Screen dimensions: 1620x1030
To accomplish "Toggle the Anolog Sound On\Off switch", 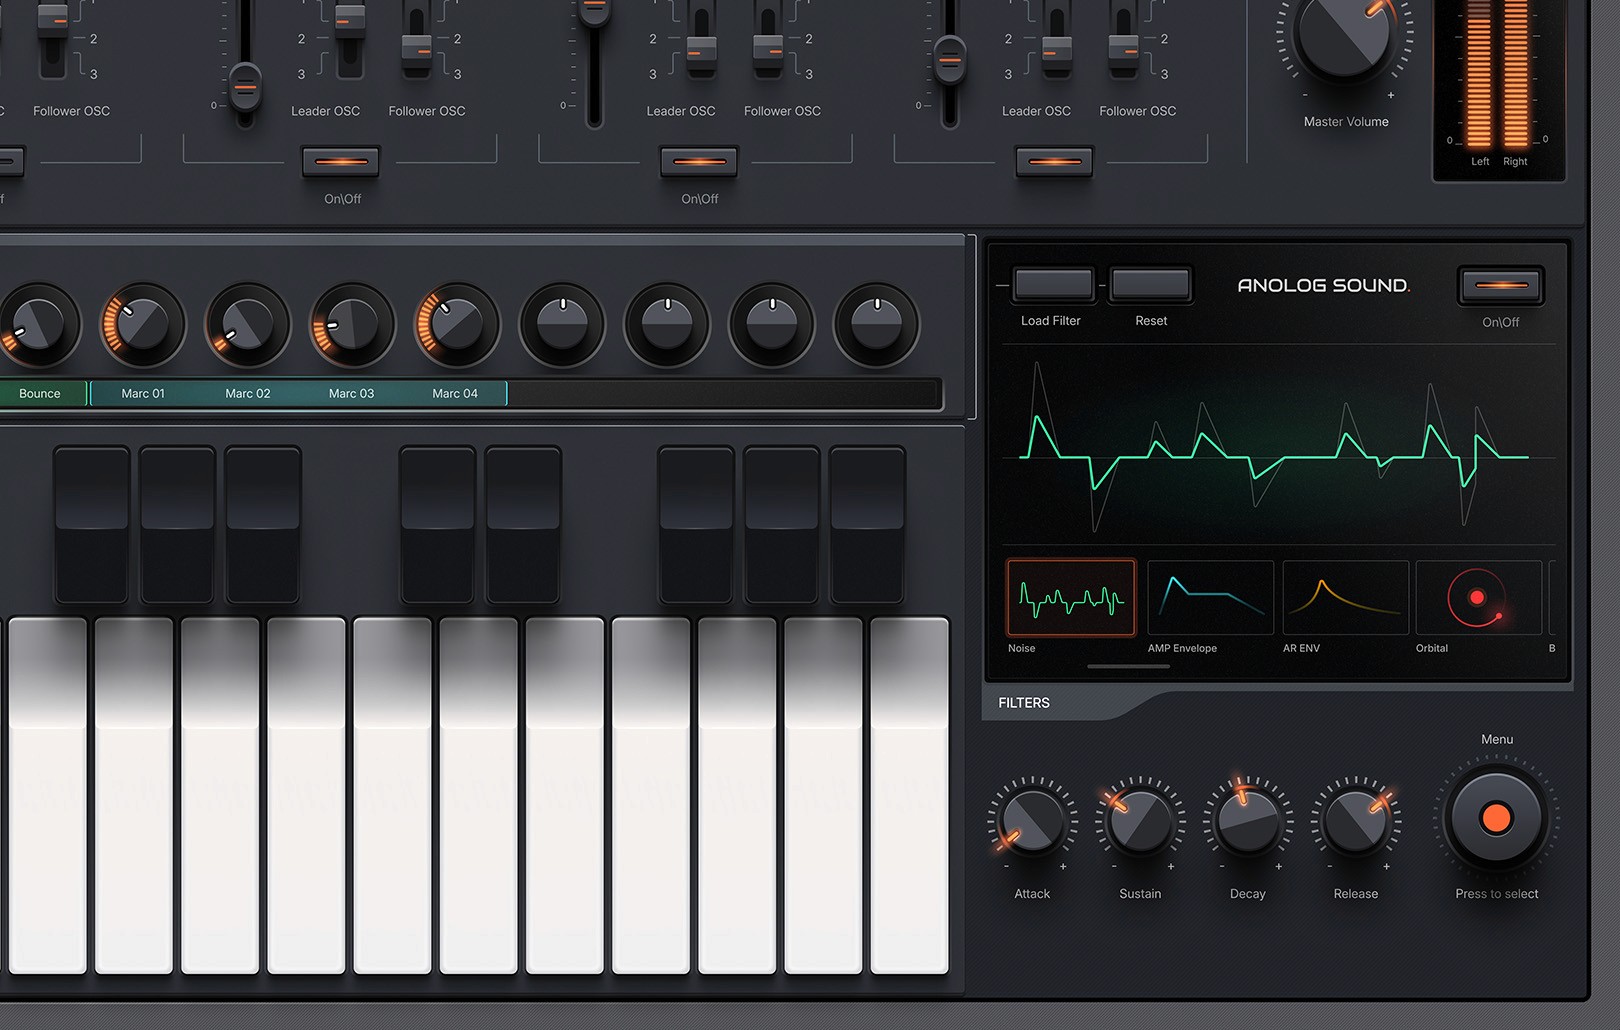I will click(1501, 284).
